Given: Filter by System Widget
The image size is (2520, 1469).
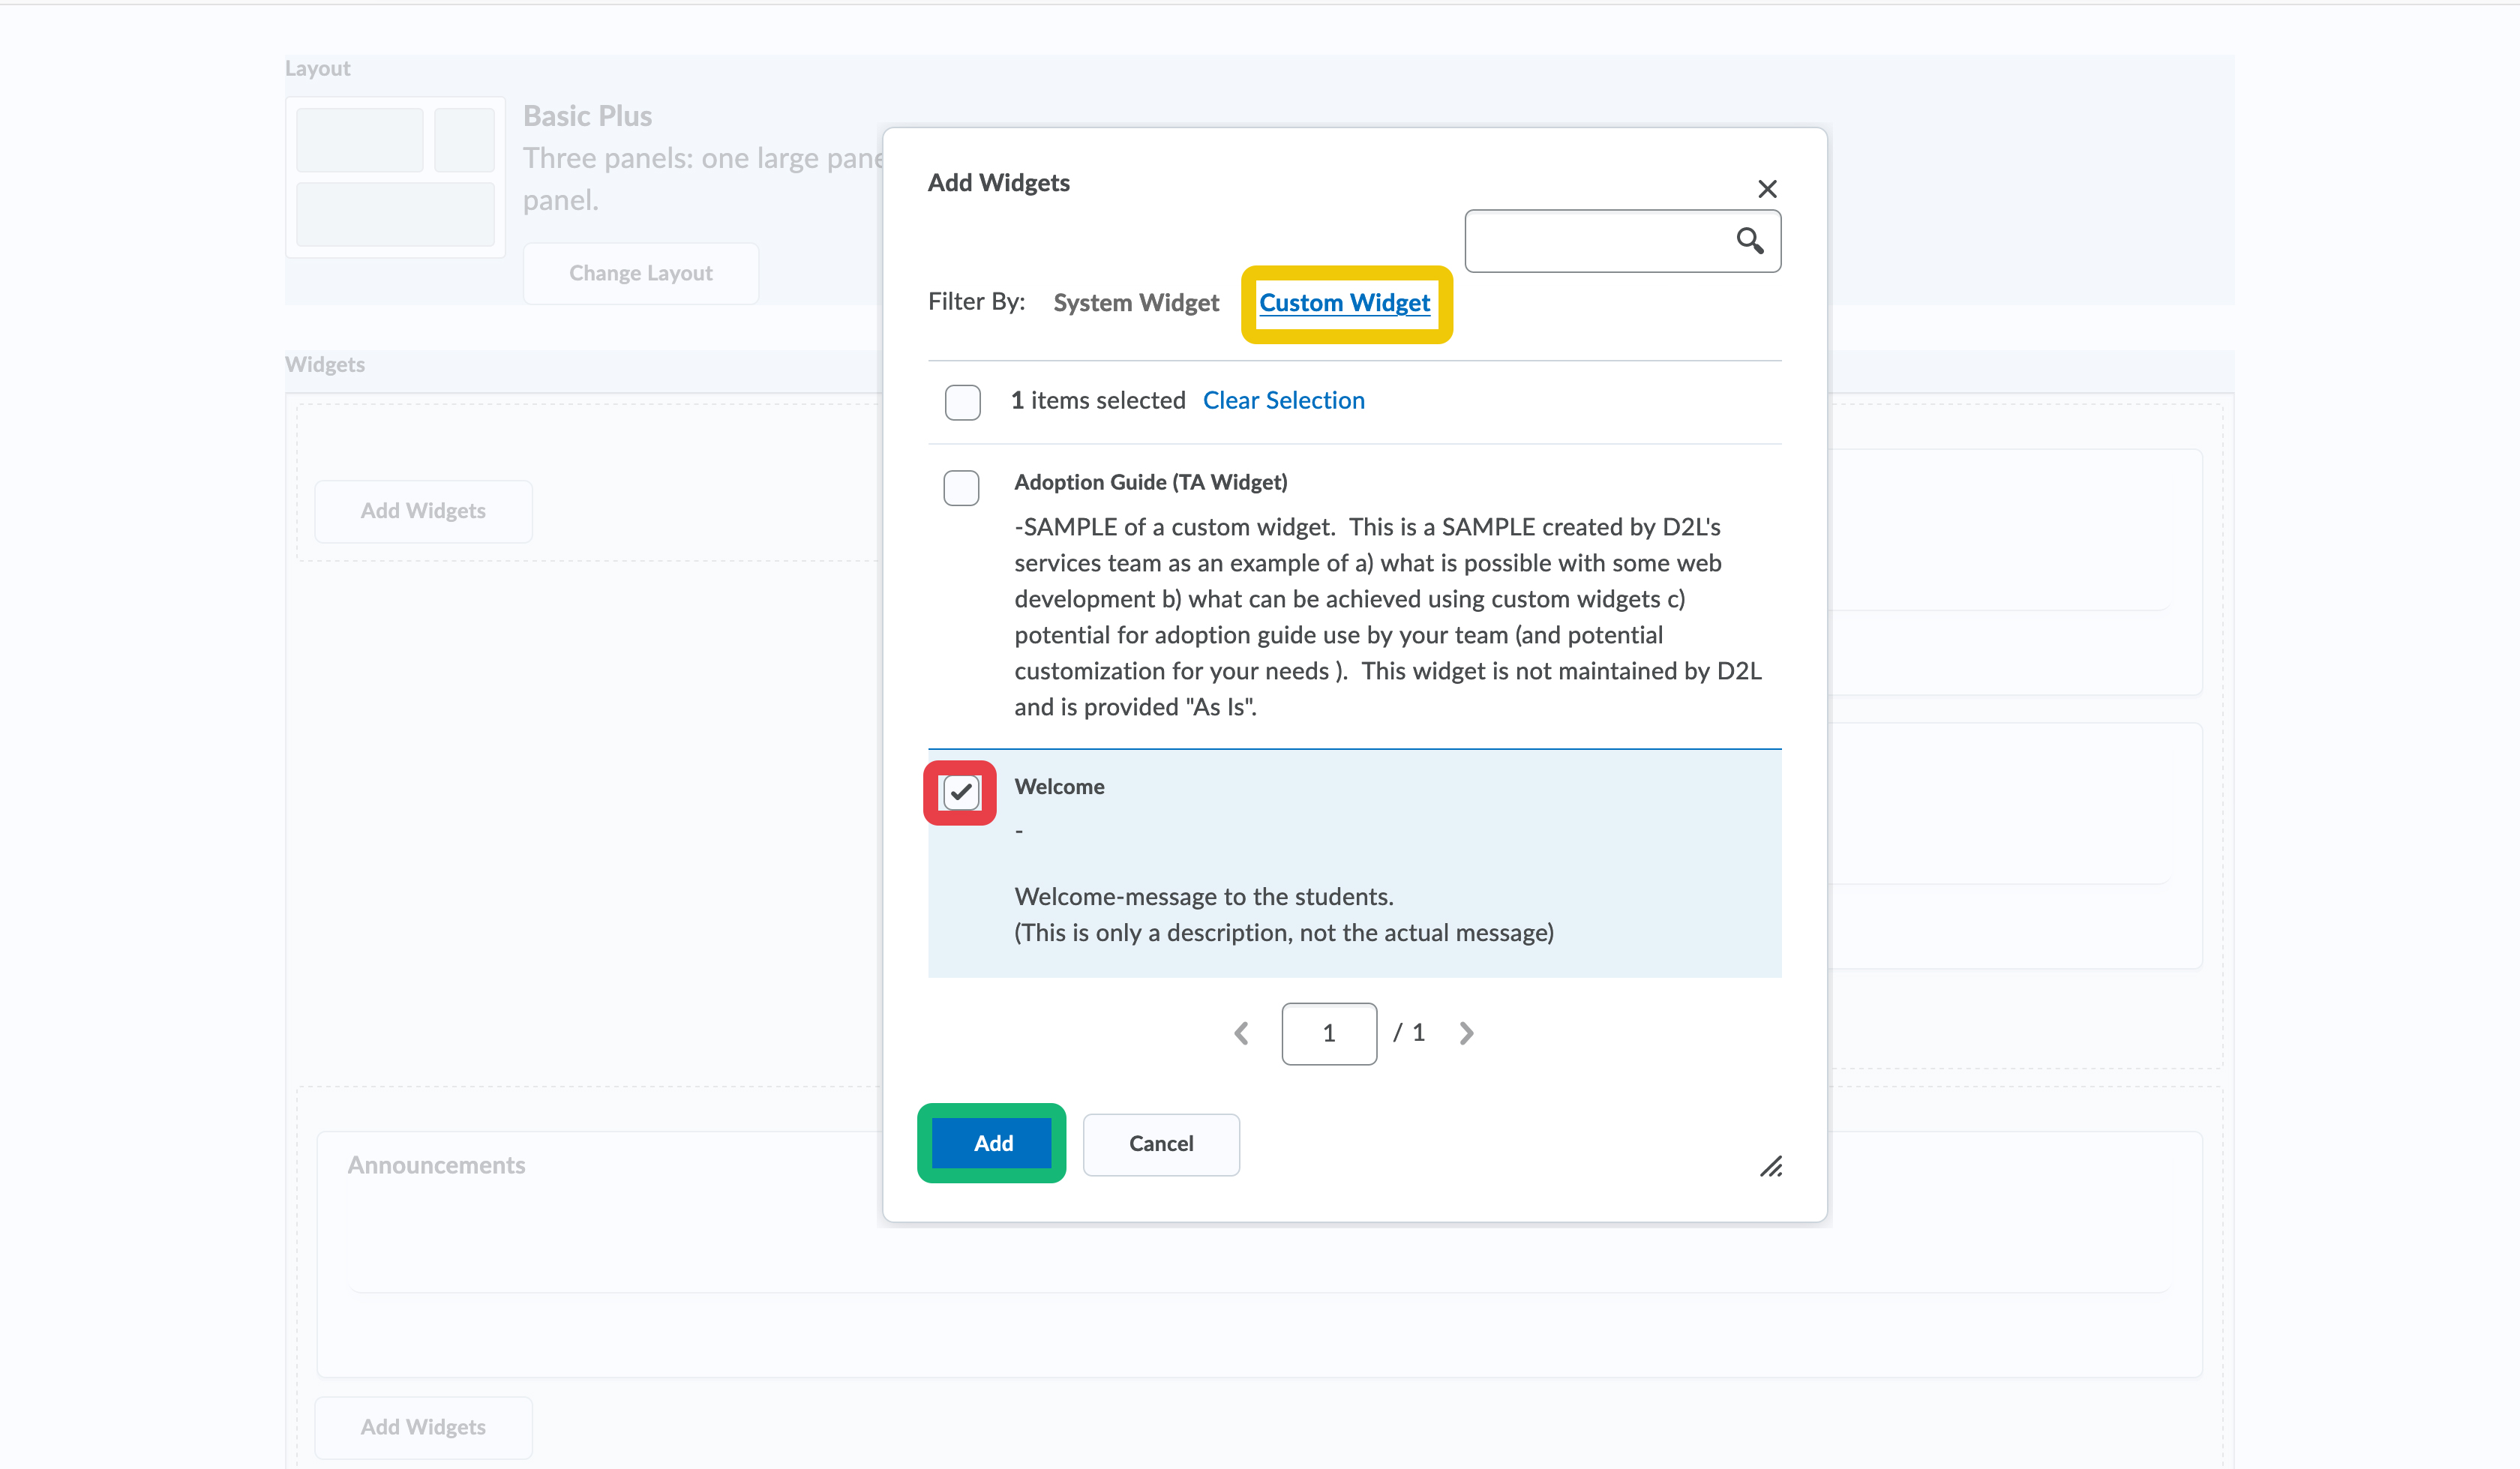Looking at the screenshot, I should pos(1136,303).
